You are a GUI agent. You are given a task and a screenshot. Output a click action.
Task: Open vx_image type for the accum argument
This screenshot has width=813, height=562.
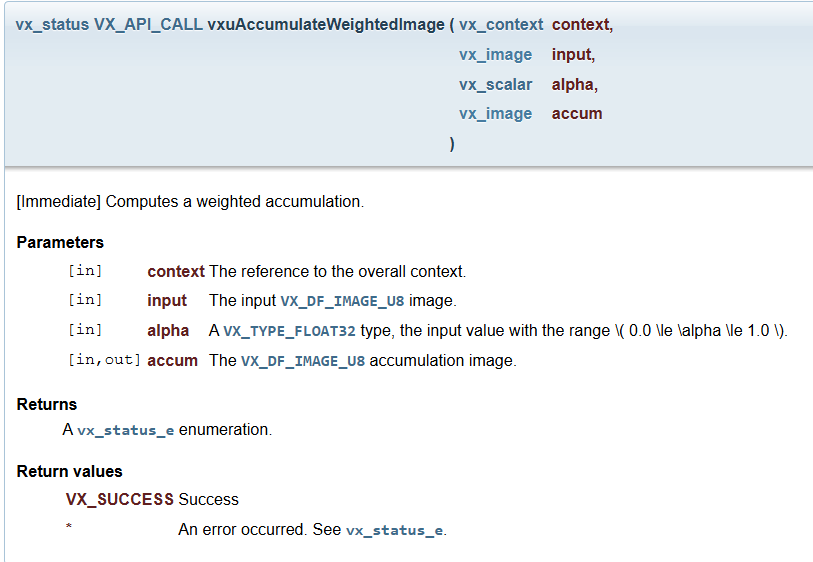[x=496, y=114]
